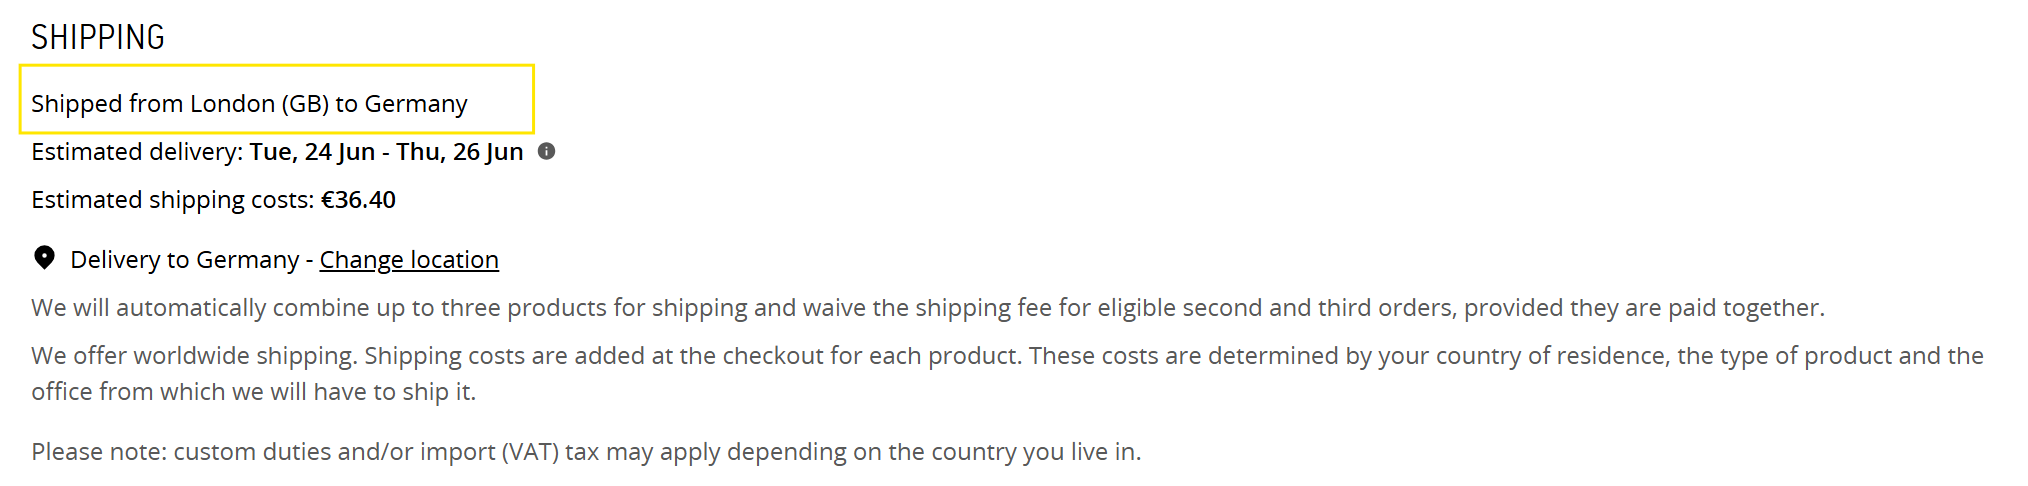Image resolution: width=2028 pixels, height=486 pixels.
Task: Click the SHIPPING section heading
Action: coord(98,37)
